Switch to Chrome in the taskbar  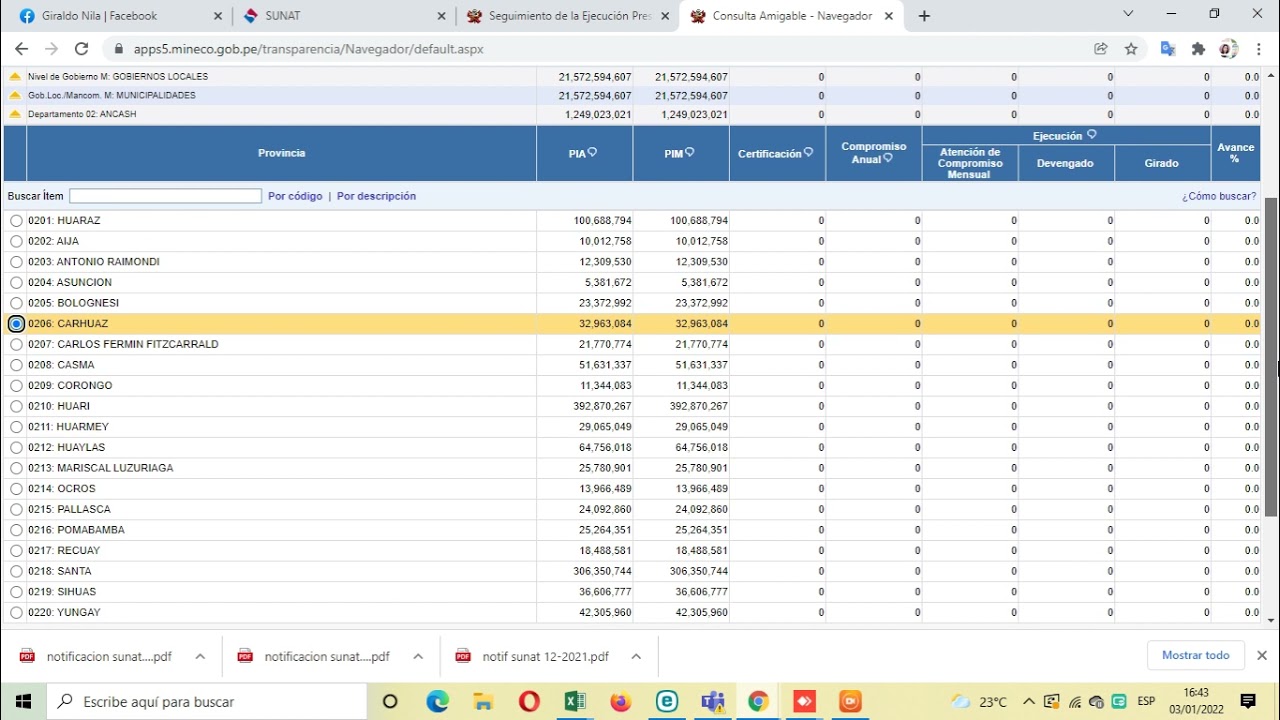(758, 701)
